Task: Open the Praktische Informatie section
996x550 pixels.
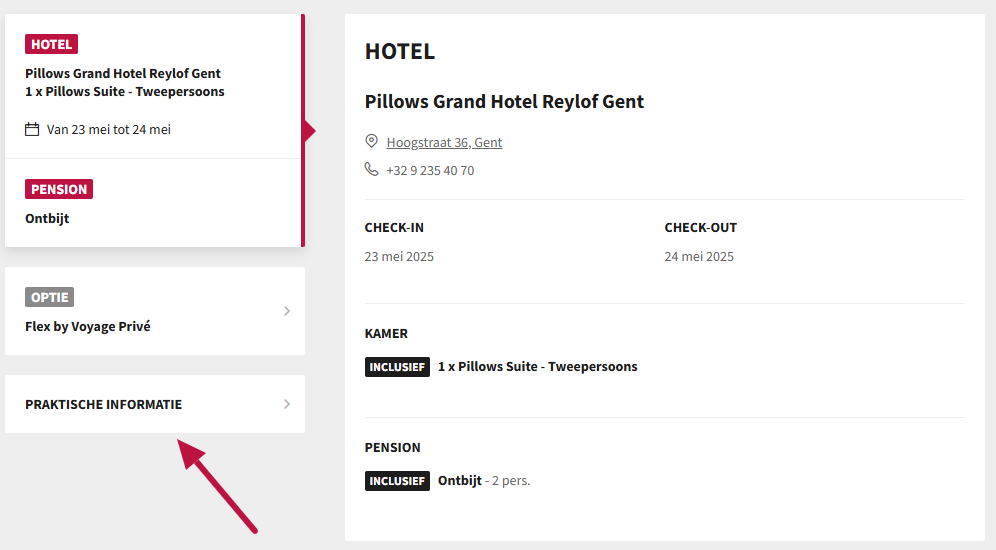Action: (104, 405)
